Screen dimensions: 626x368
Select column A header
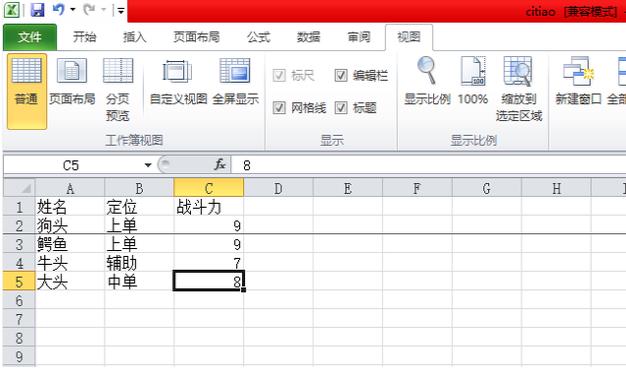(70, 188)
